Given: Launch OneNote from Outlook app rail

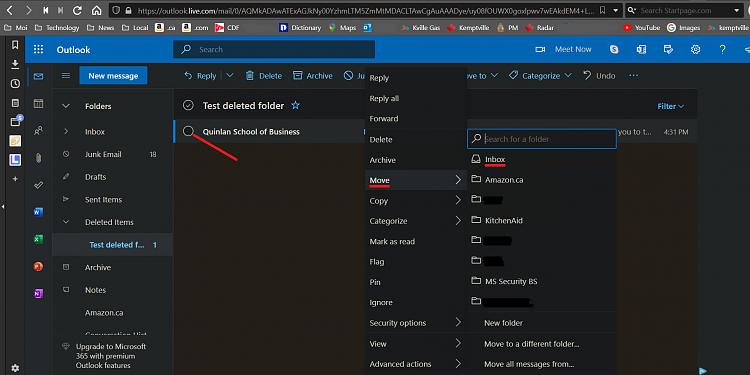Looking at the screenshot, I should point(38,294).
